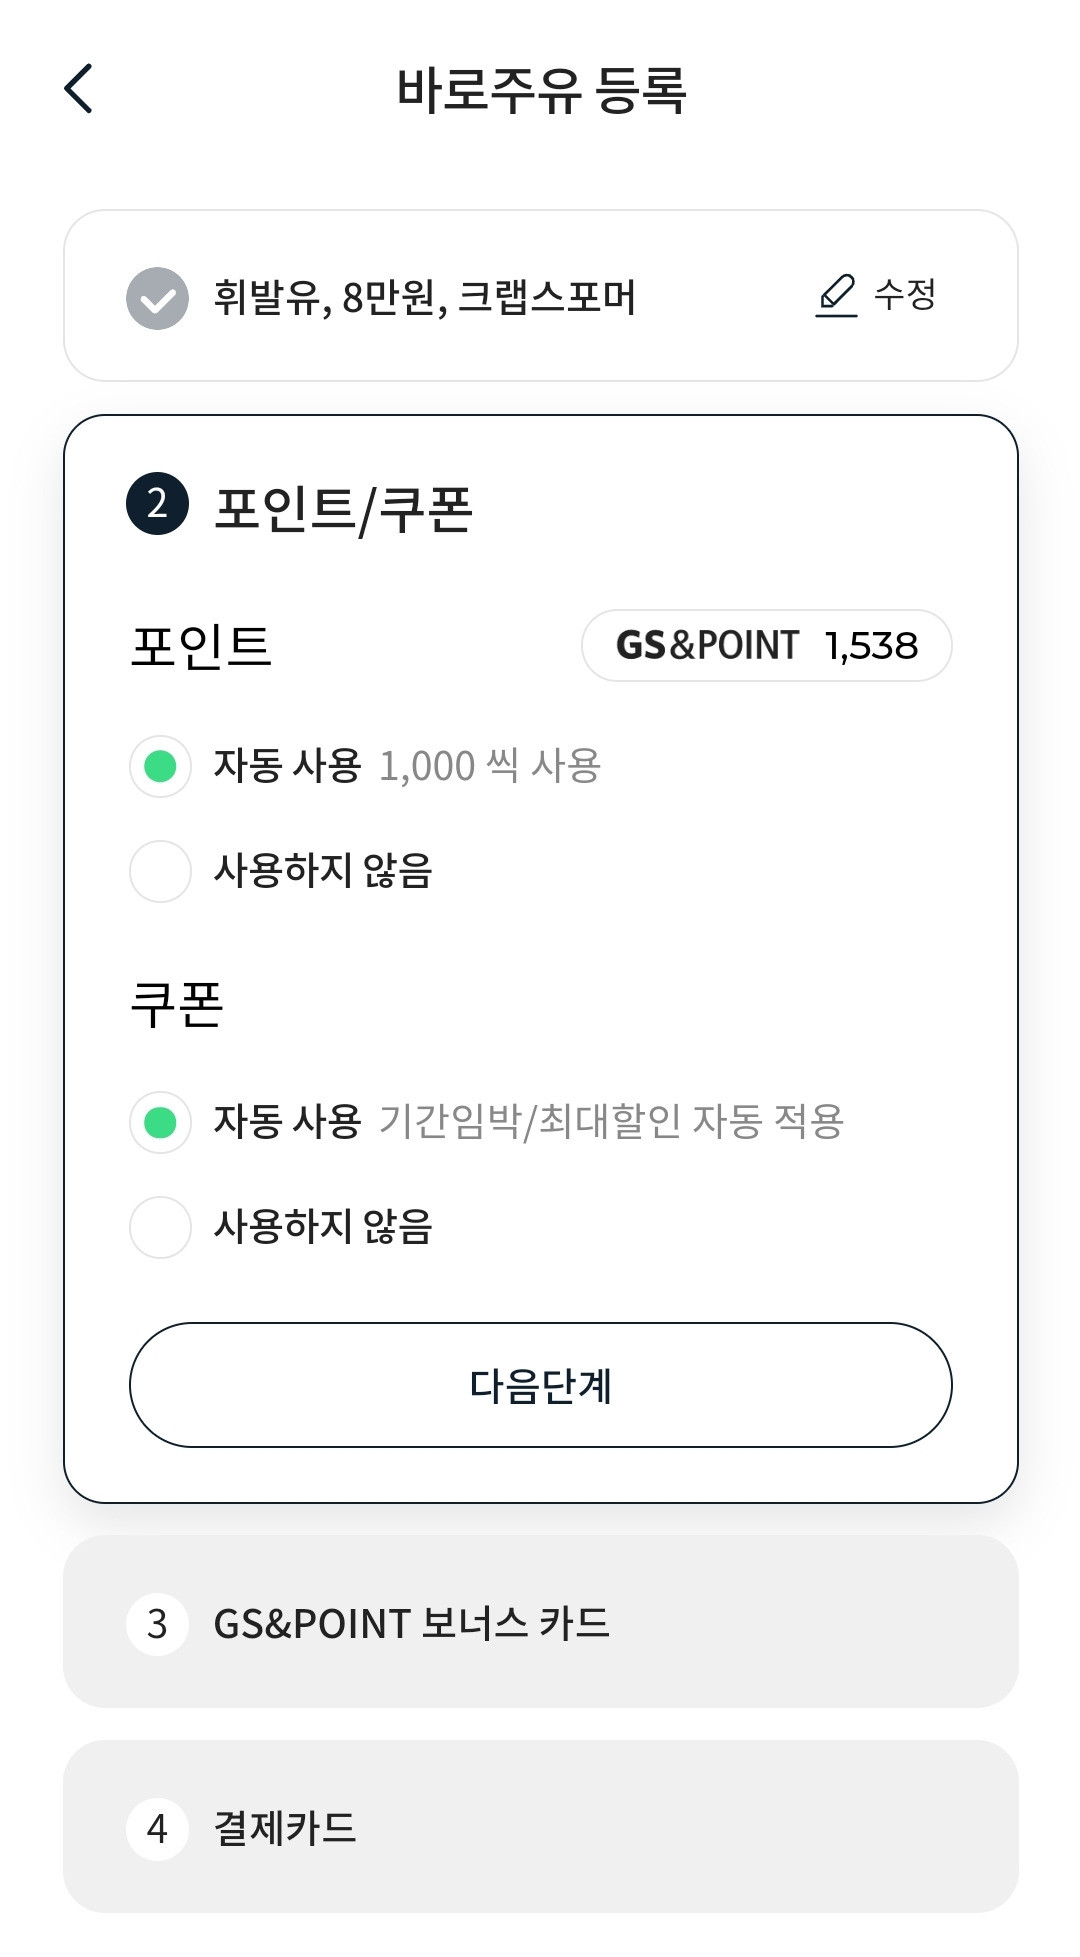The image size is (1080, 1957).
Task: Tap the back arrow icon
Action: (x=79, y=89)
